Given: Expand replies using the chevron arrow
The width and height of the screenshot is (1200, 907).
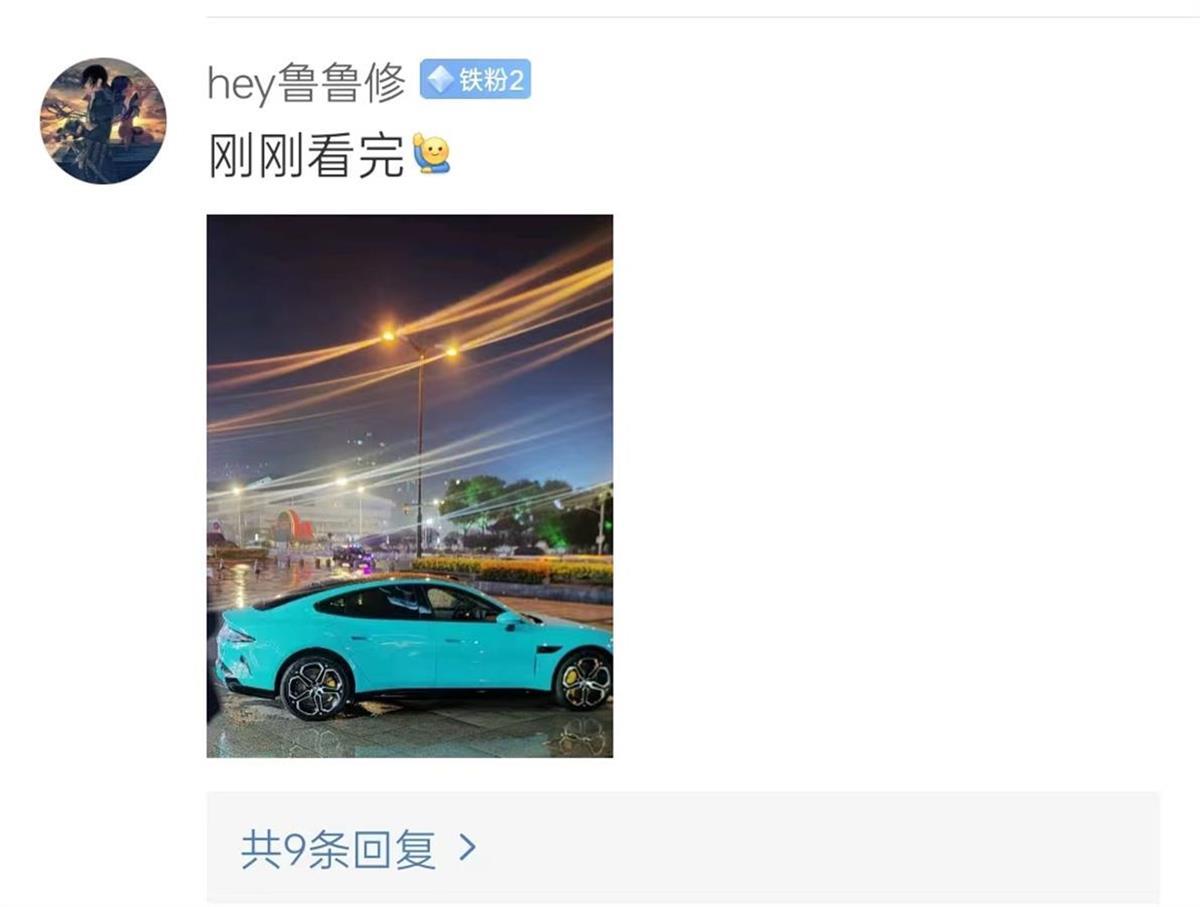Looking at the screenshot, I should (x=467, y=849).
